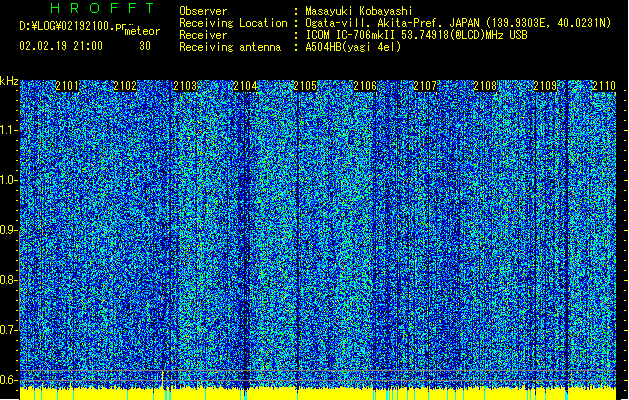Click the date stamp 02.02.19 21:00
This screenshot has height=400, width=629.
(61, 46)
